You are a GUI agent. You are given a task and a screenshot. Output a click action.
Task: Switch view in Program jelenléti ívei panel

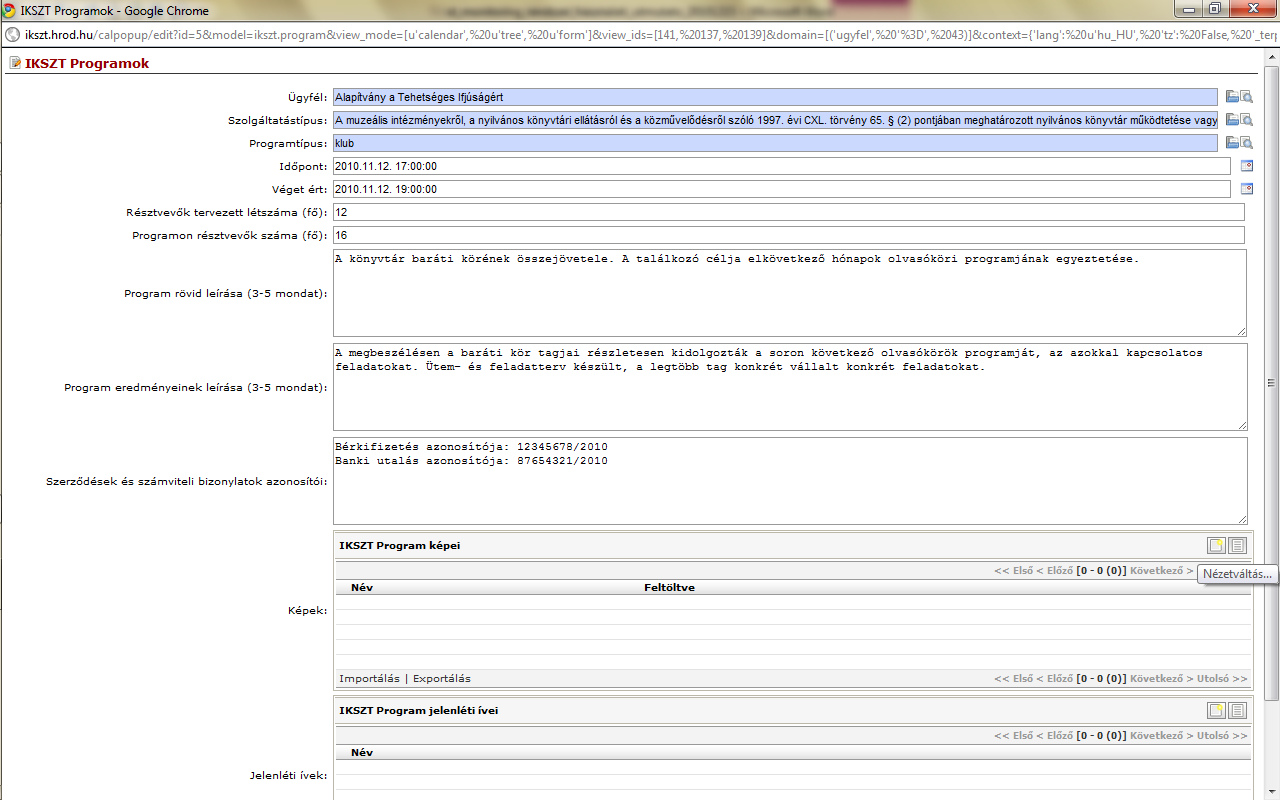coord(1238,710)
